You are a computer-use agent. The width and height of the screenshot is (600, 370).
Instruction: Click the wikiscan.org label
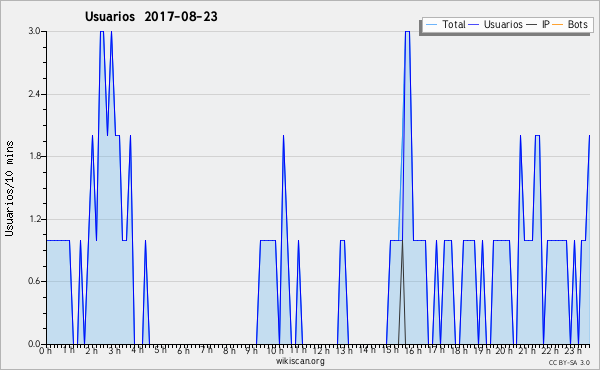point(300,361)
